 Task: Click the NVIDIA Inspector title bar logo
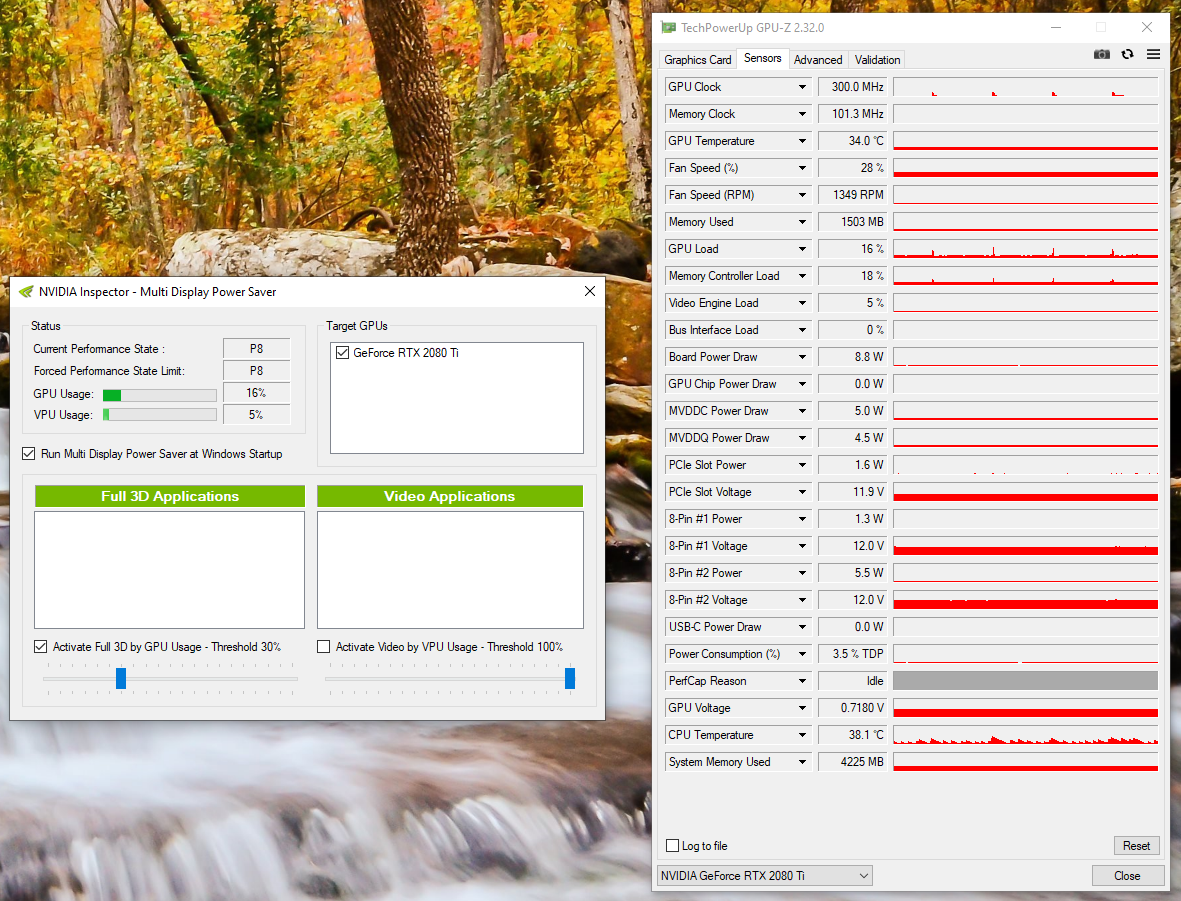point(26,292)
